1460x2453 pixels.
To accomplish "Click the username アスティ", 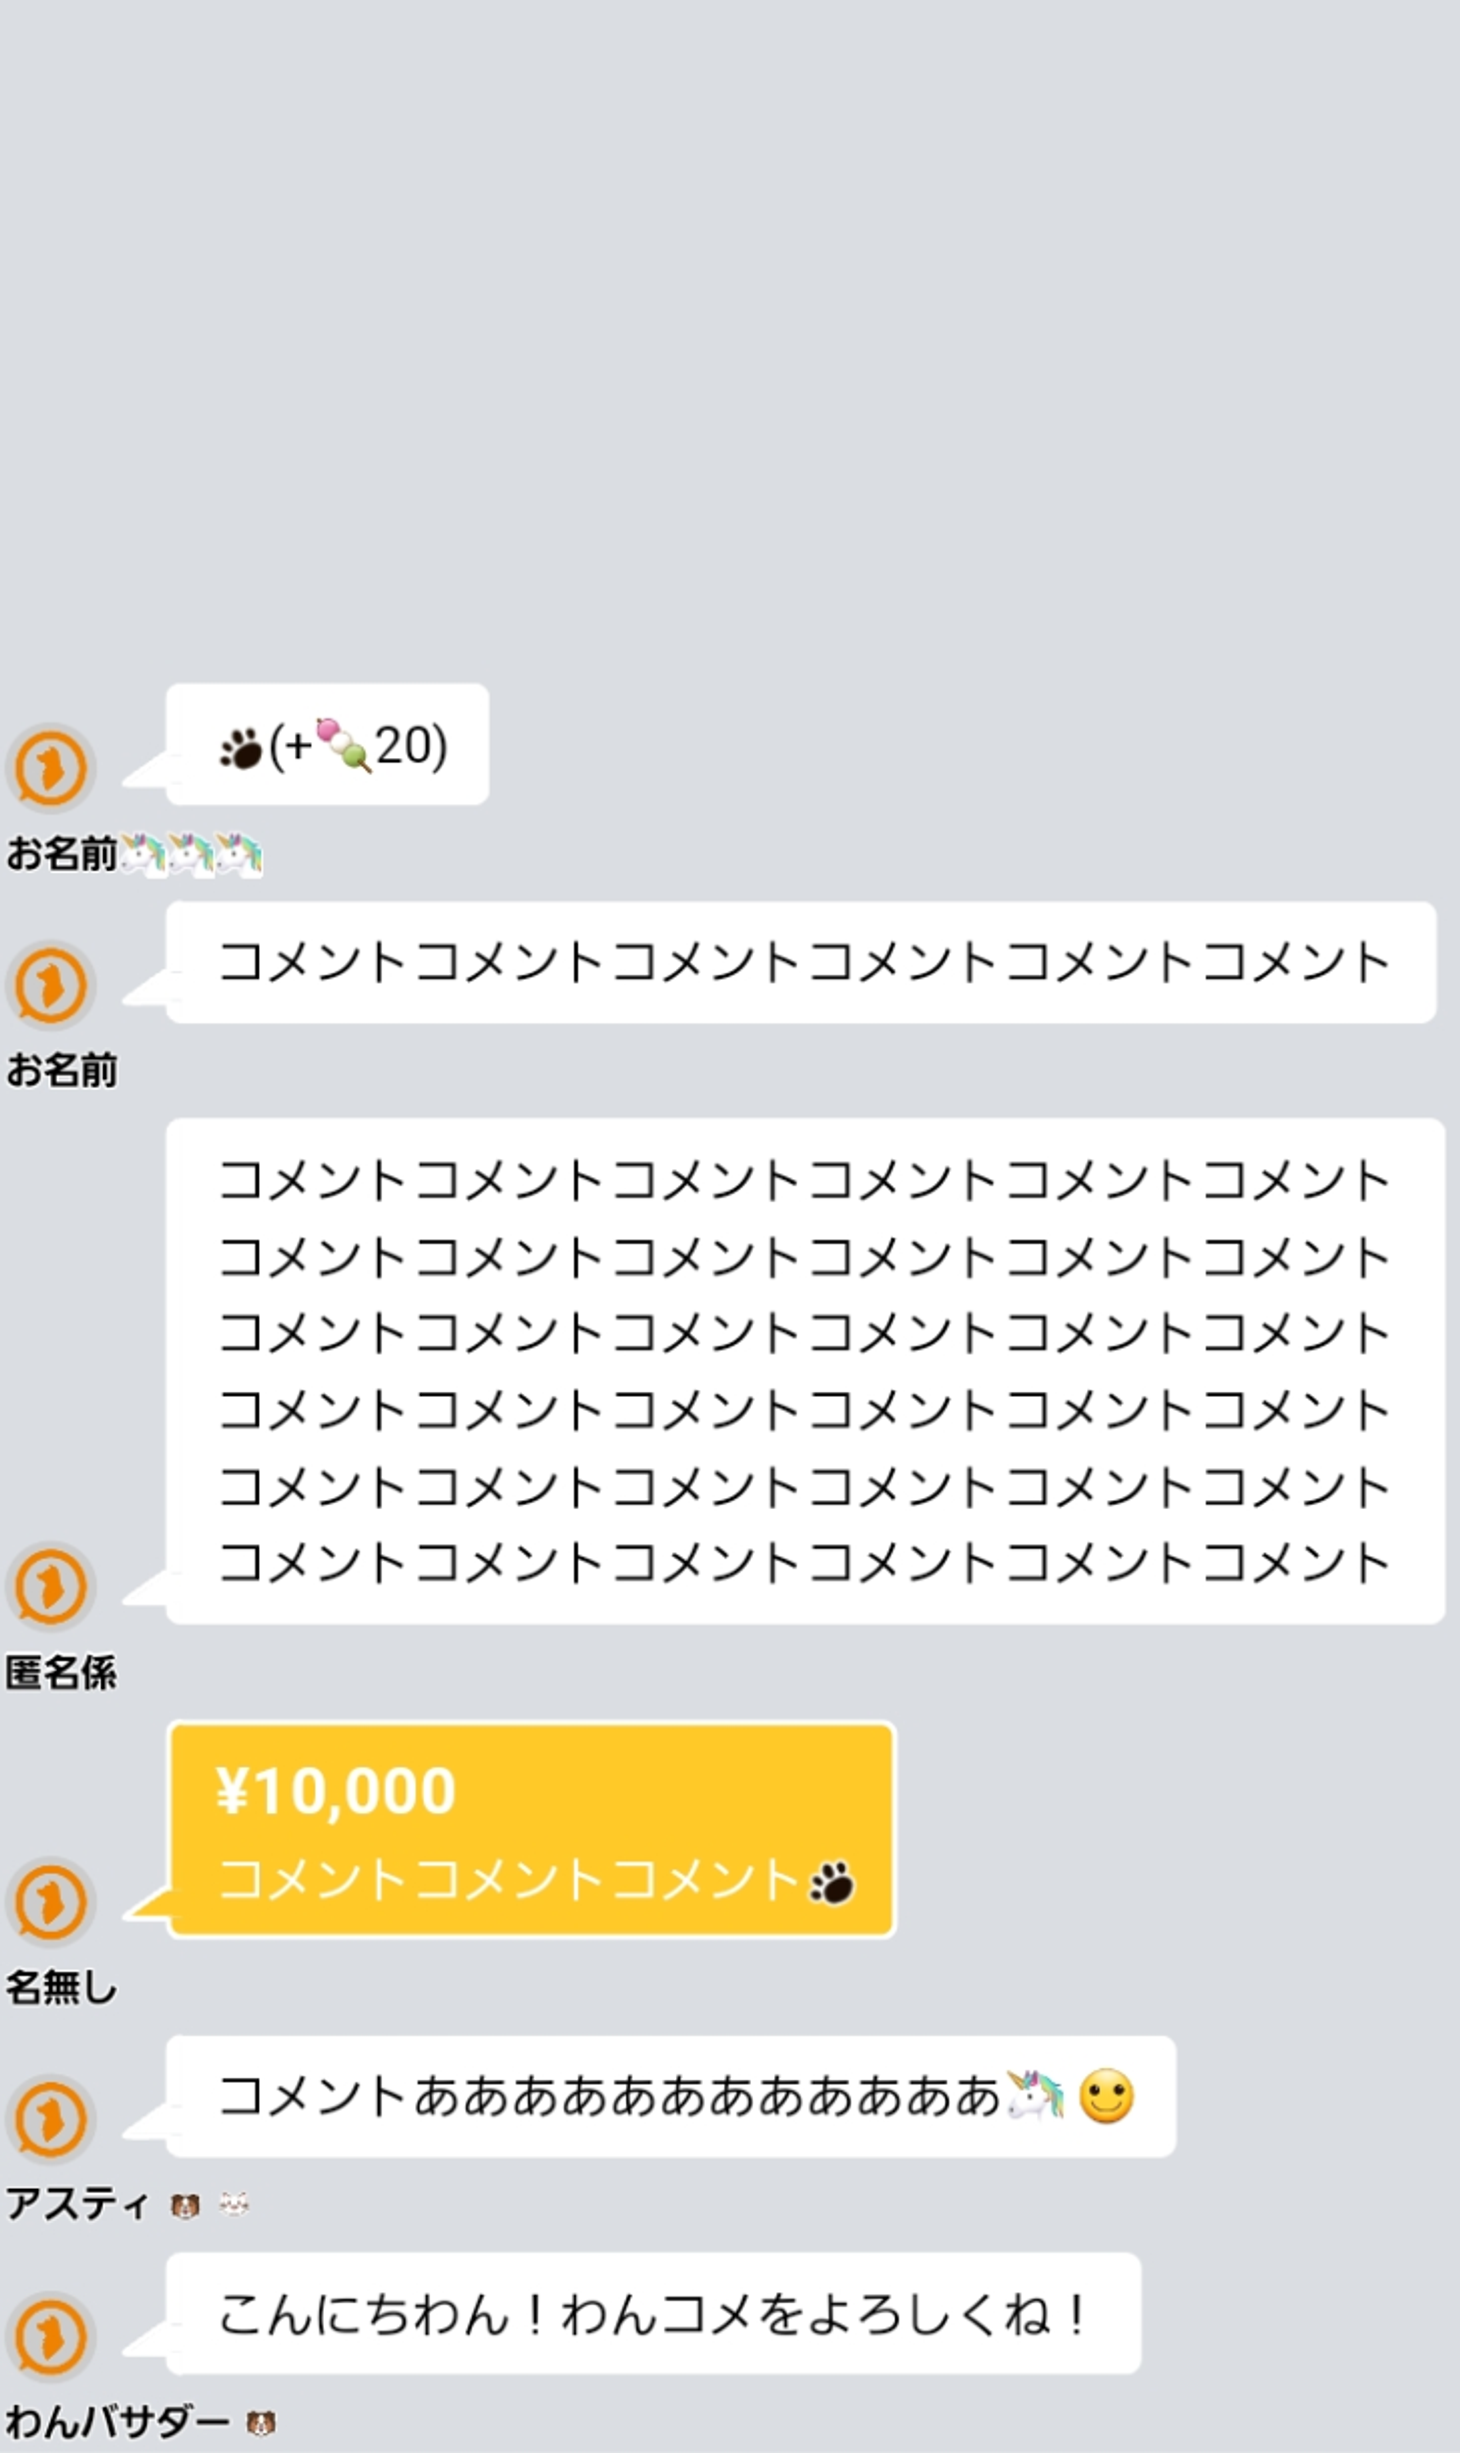I will pyautogui.click(x=78, y=2204).
